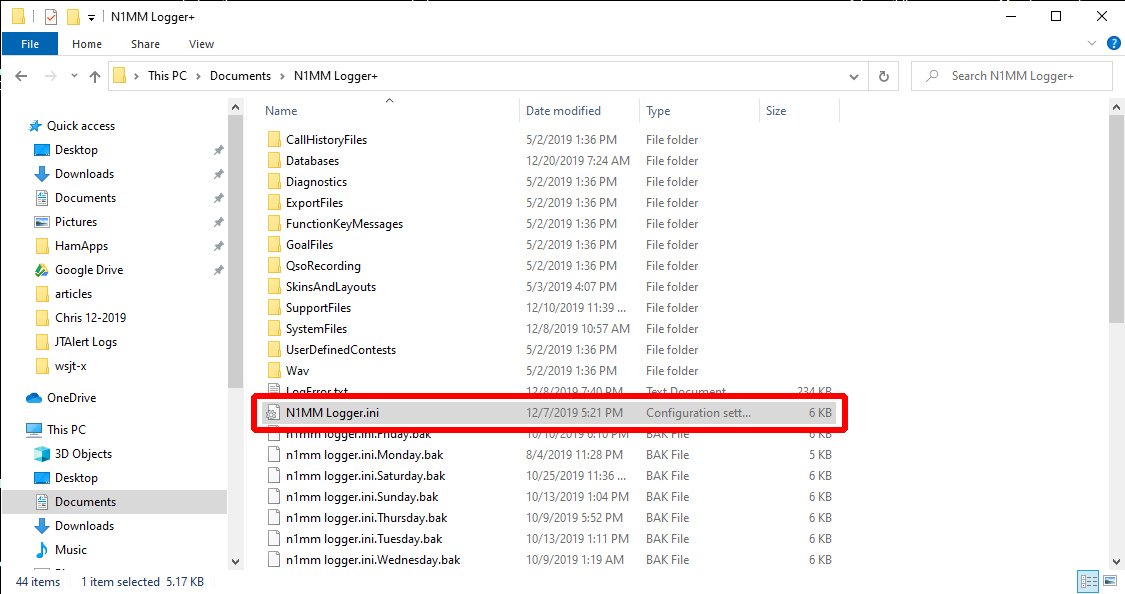Select the n1mm logger.ini.Saturday.bak file icon

point(273,476)
